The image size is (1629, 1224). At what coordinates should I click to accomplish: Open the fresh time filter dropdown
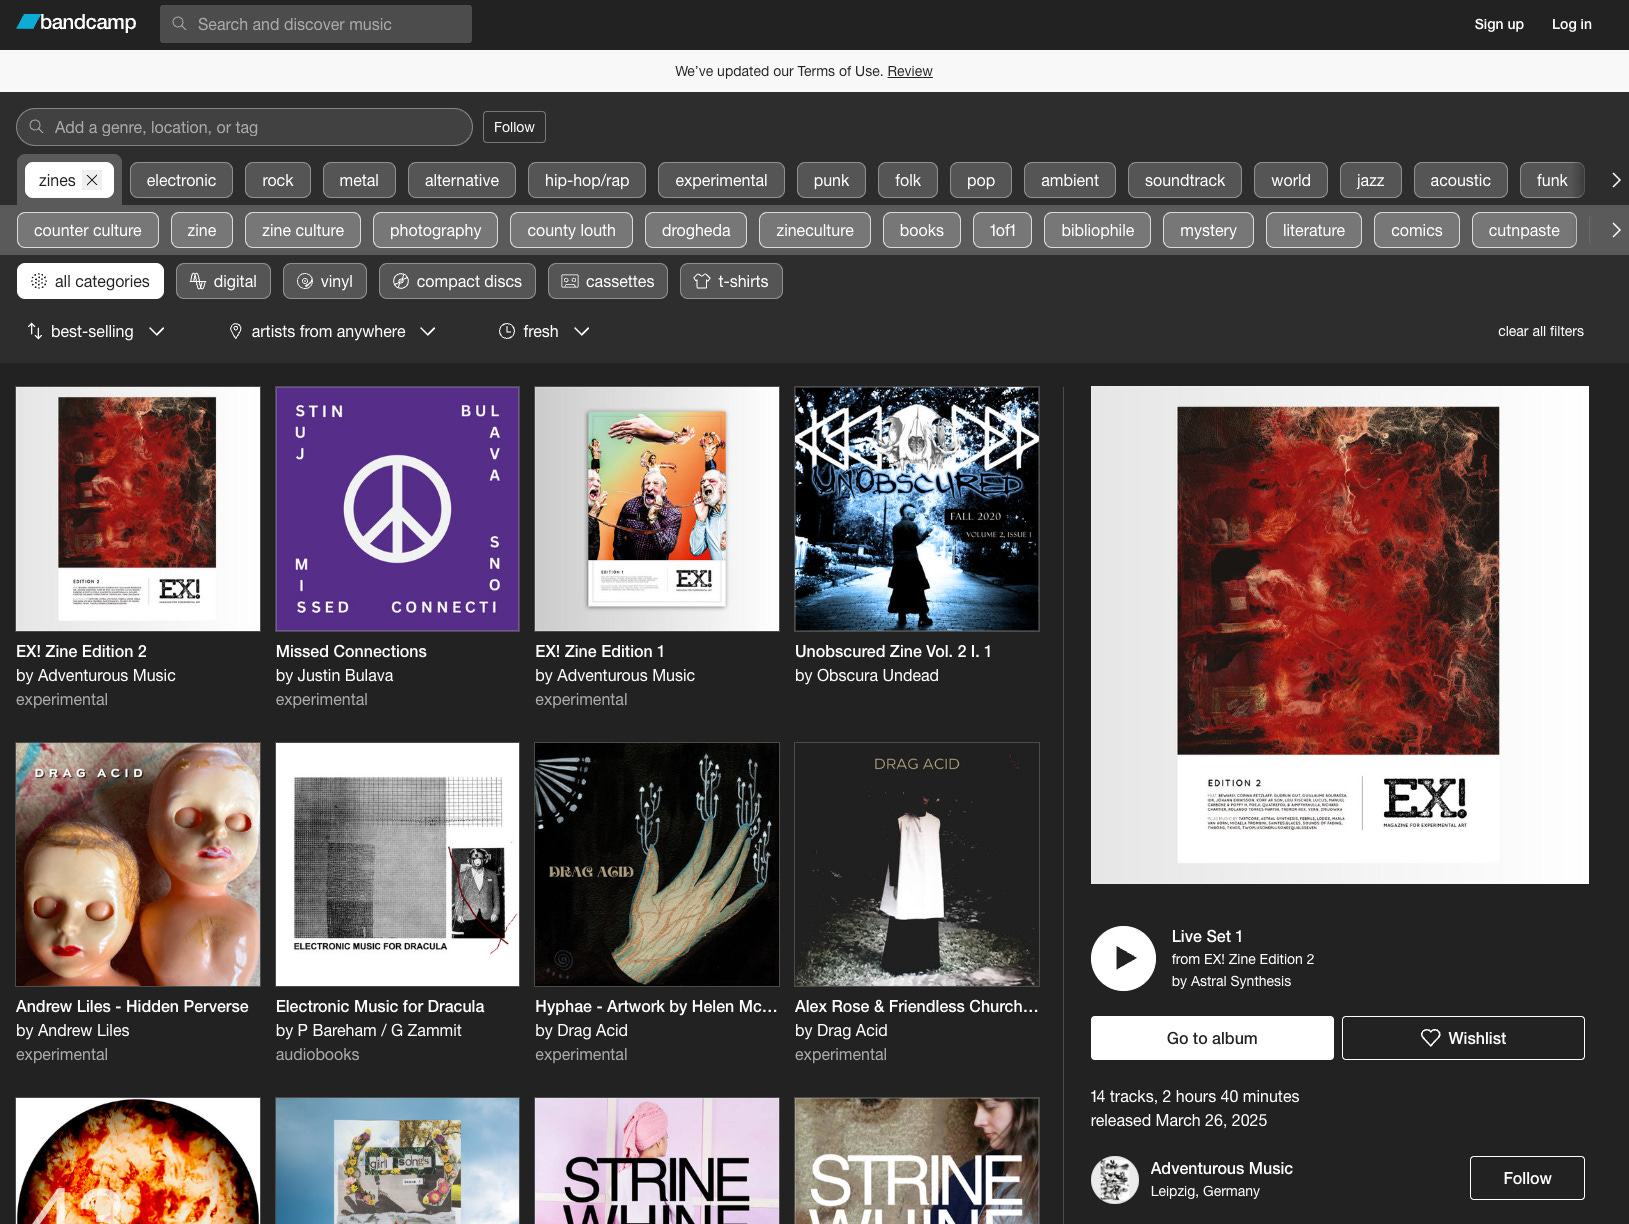544,331
